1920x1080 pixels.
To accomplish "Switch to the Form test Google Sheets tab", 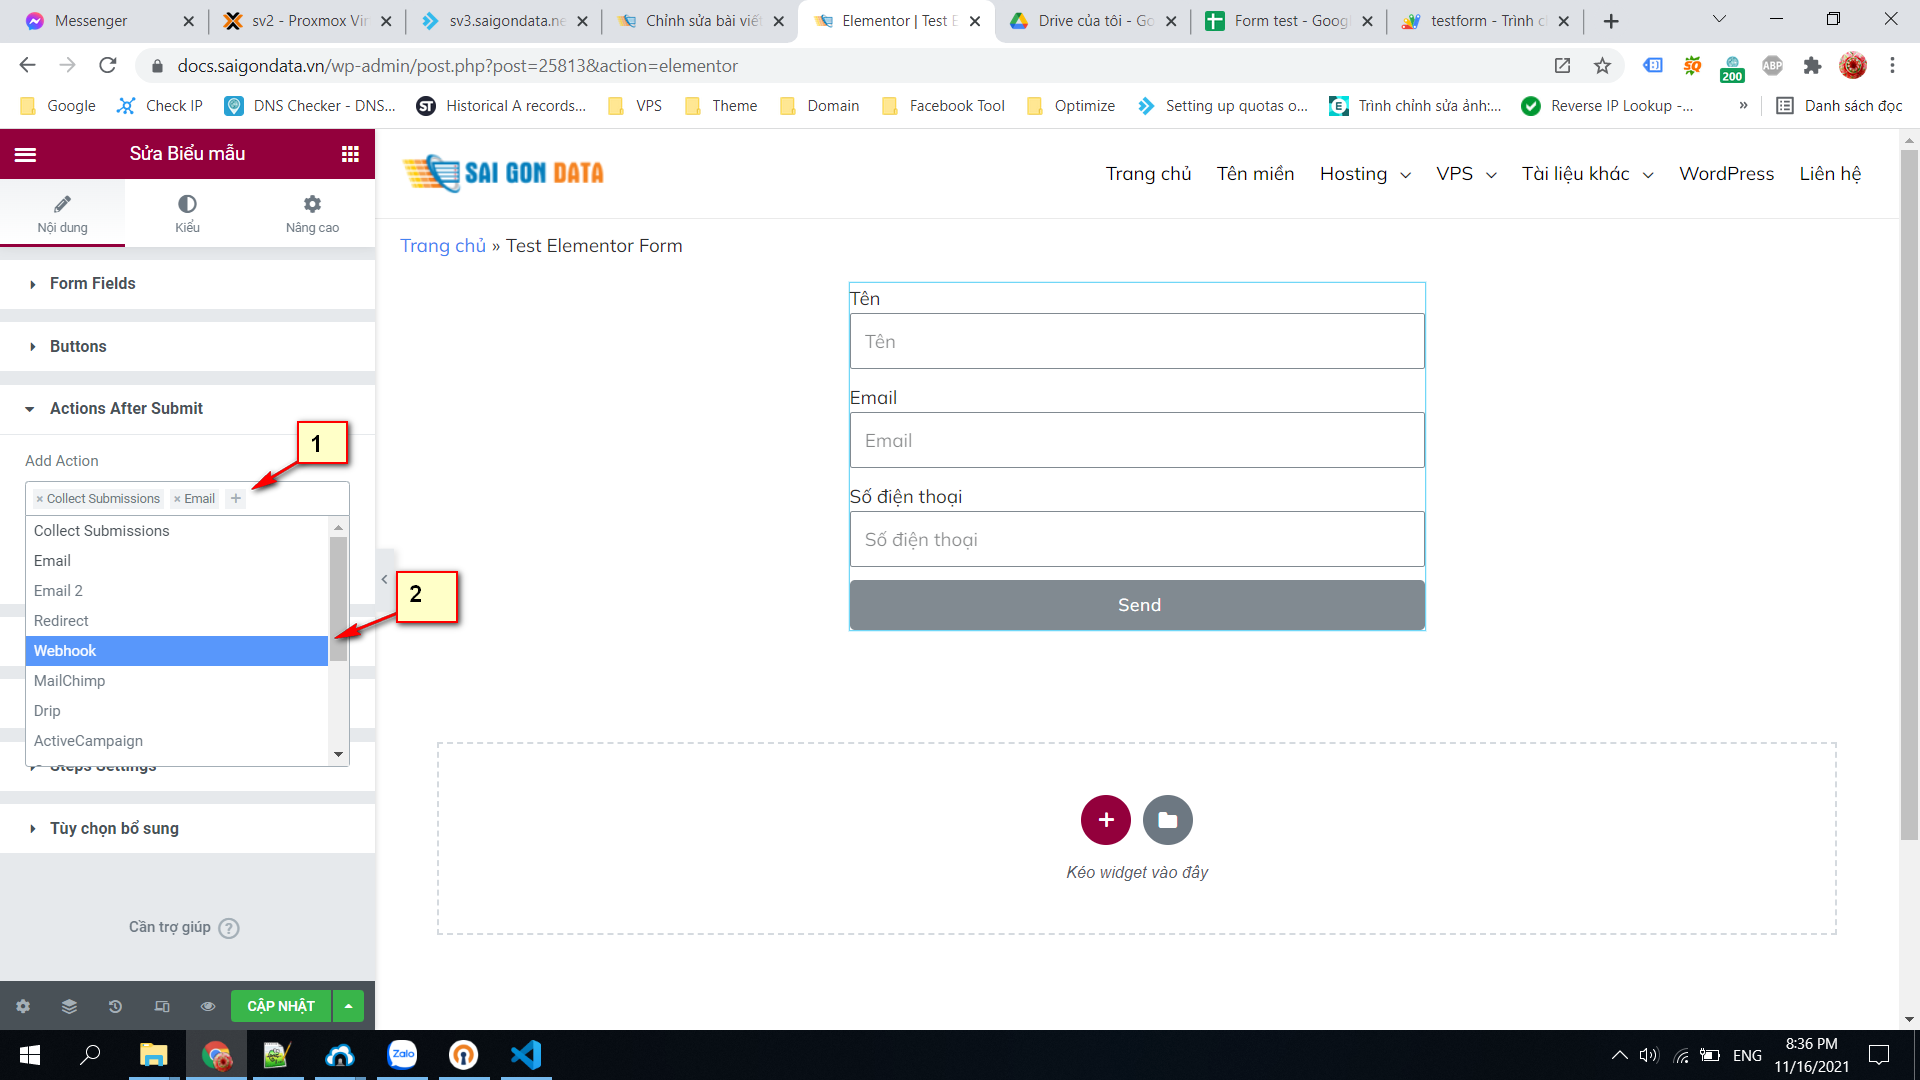I will pos(1290,21).
